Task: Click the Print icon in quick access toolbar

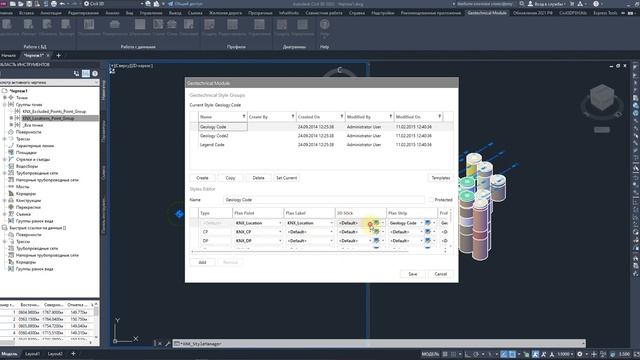Action: (53, 4)
